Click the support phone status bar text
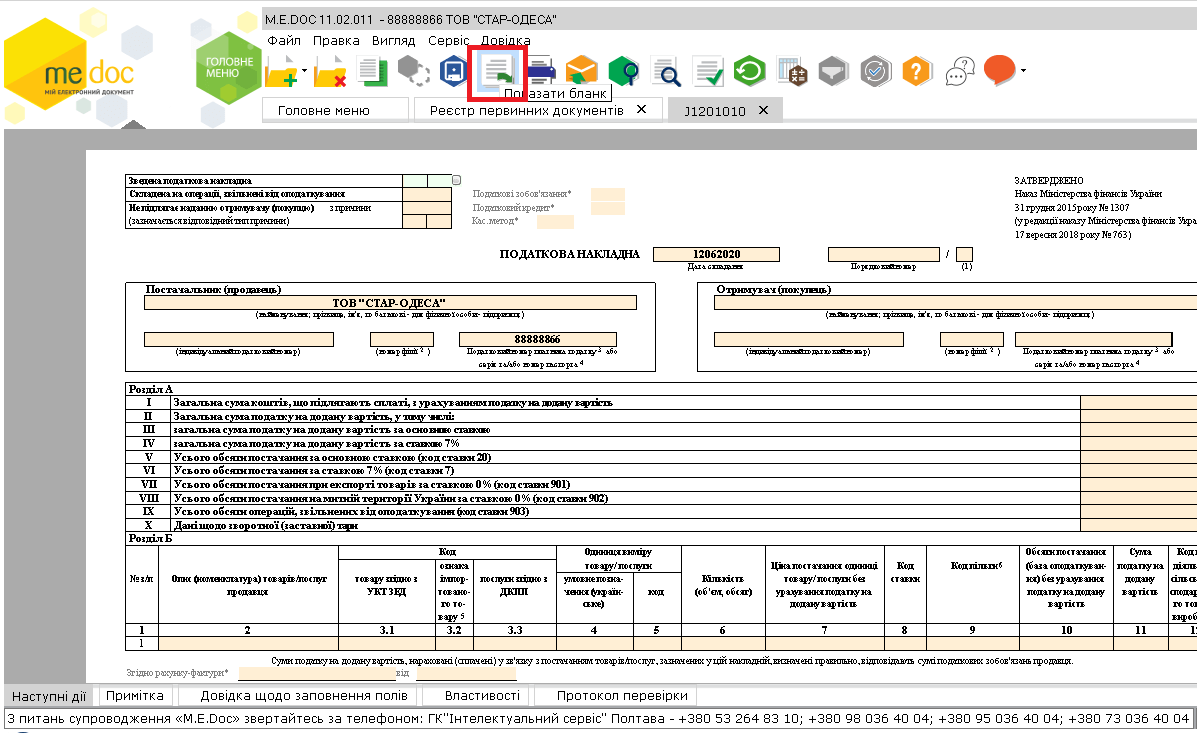This screenshot has height=733, width=1197. pos(598,718)
